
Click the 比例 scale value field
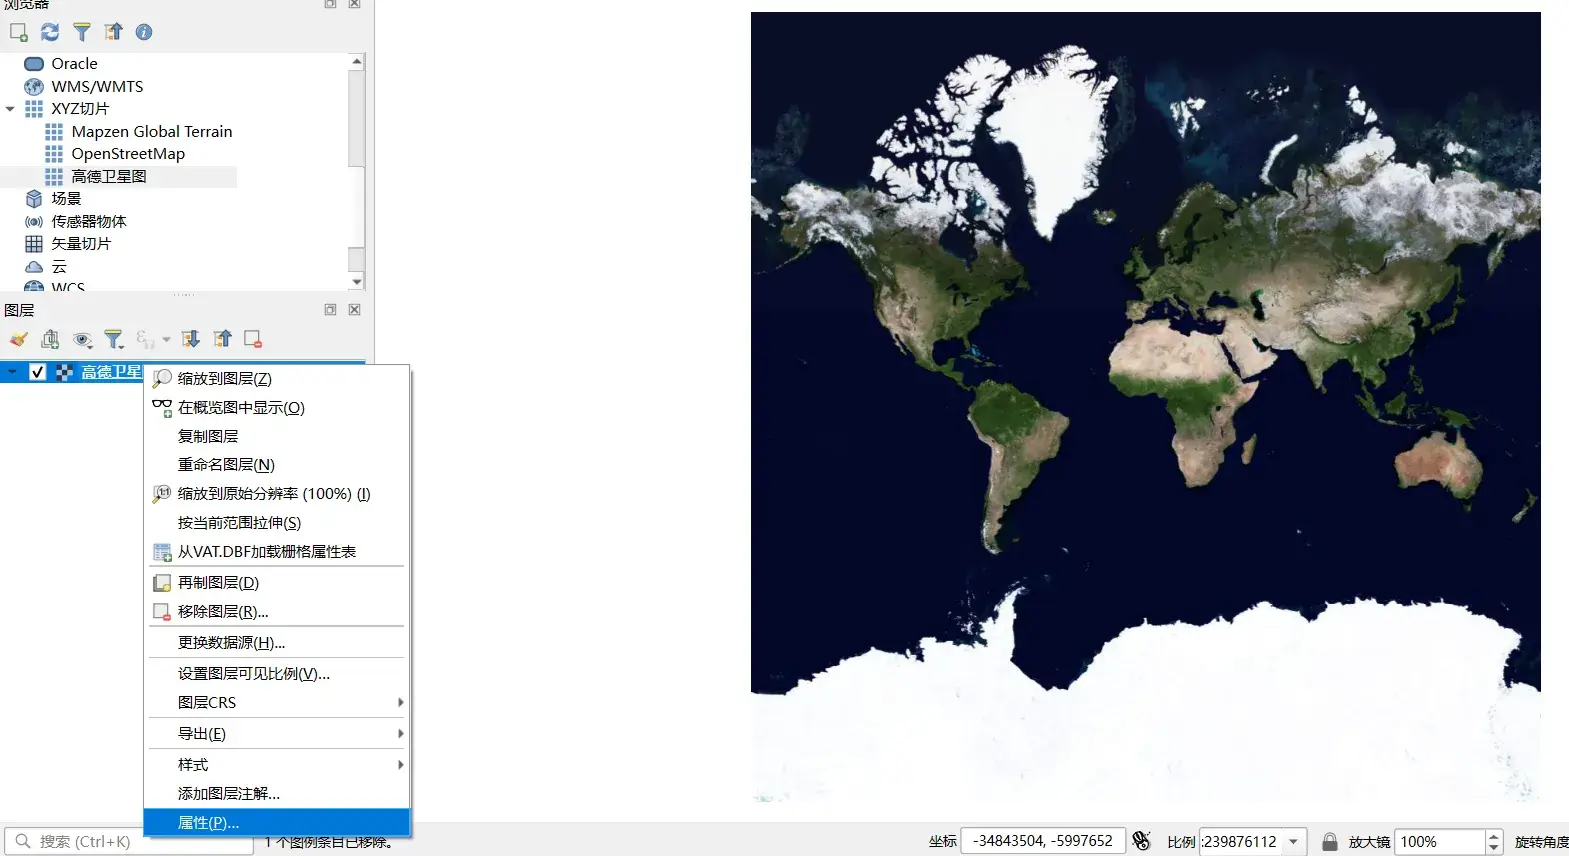[x=1241, y=842]
